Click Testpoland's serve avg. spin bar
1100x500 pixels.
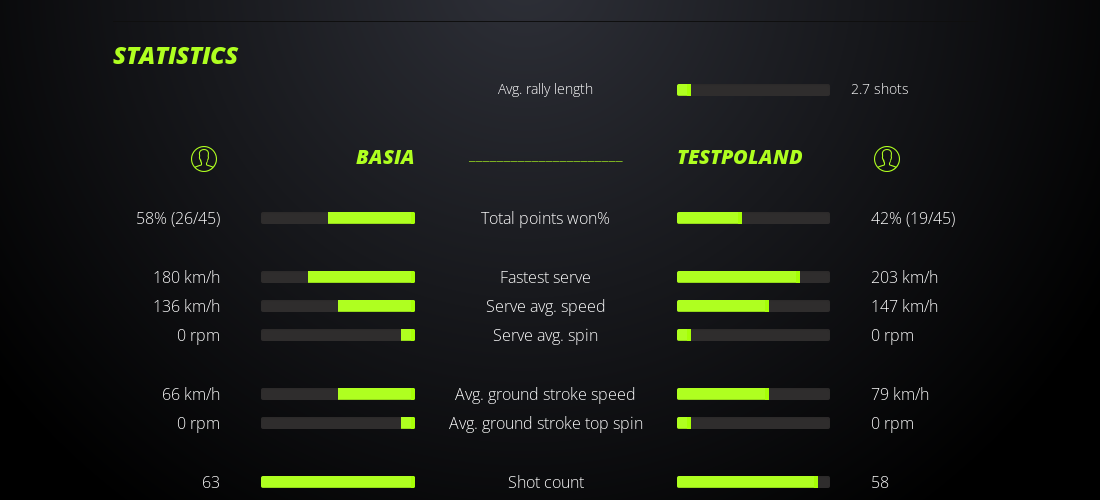click(753, 335)
